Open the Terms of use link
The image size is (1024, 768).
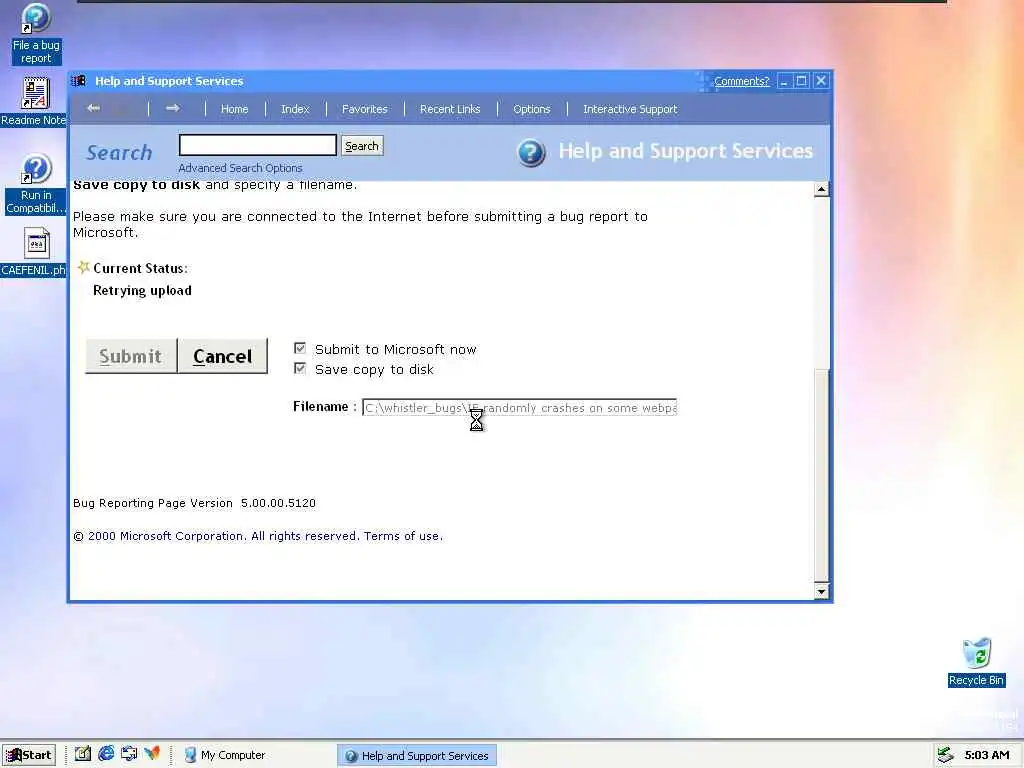402,536
